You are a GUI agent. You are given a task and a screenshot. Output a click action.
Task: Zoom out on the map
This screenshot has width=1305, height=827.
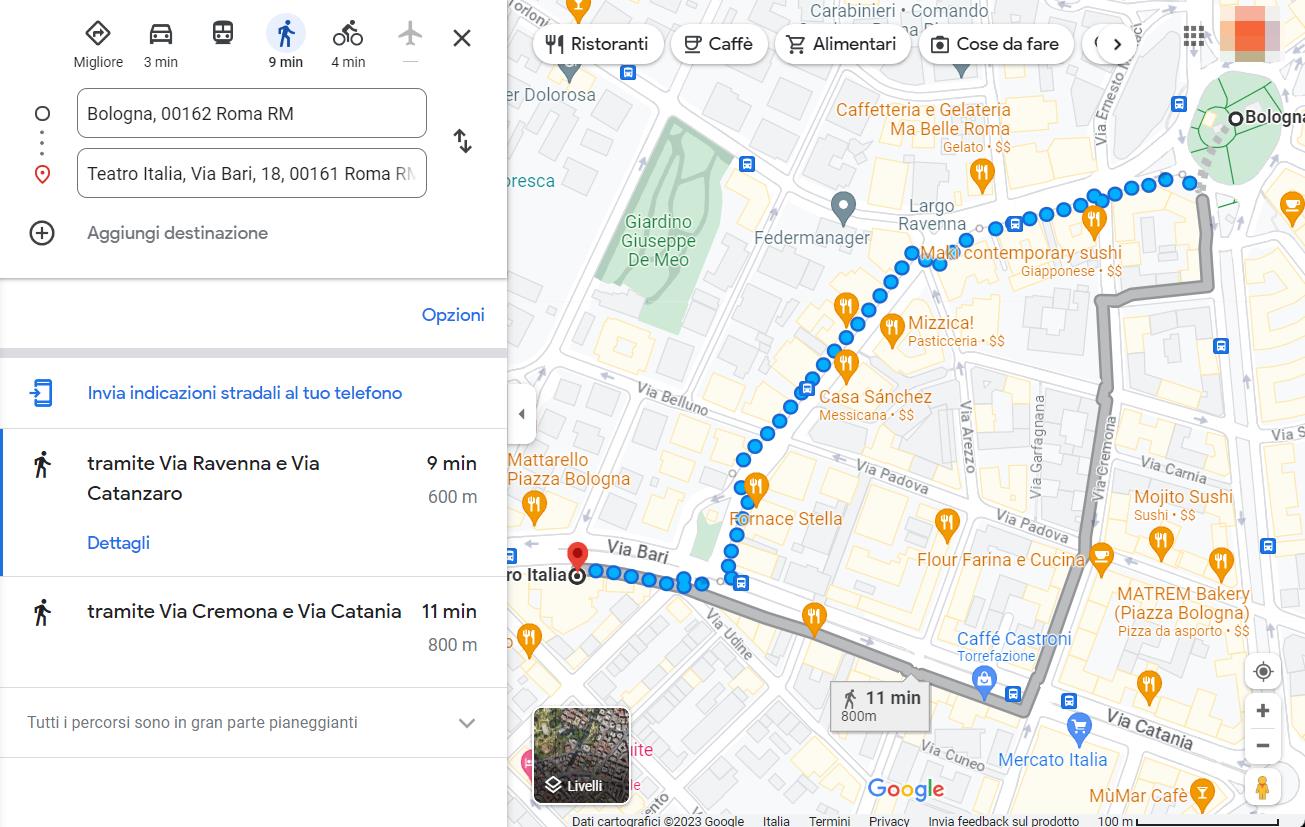[x=1263, y=746]
